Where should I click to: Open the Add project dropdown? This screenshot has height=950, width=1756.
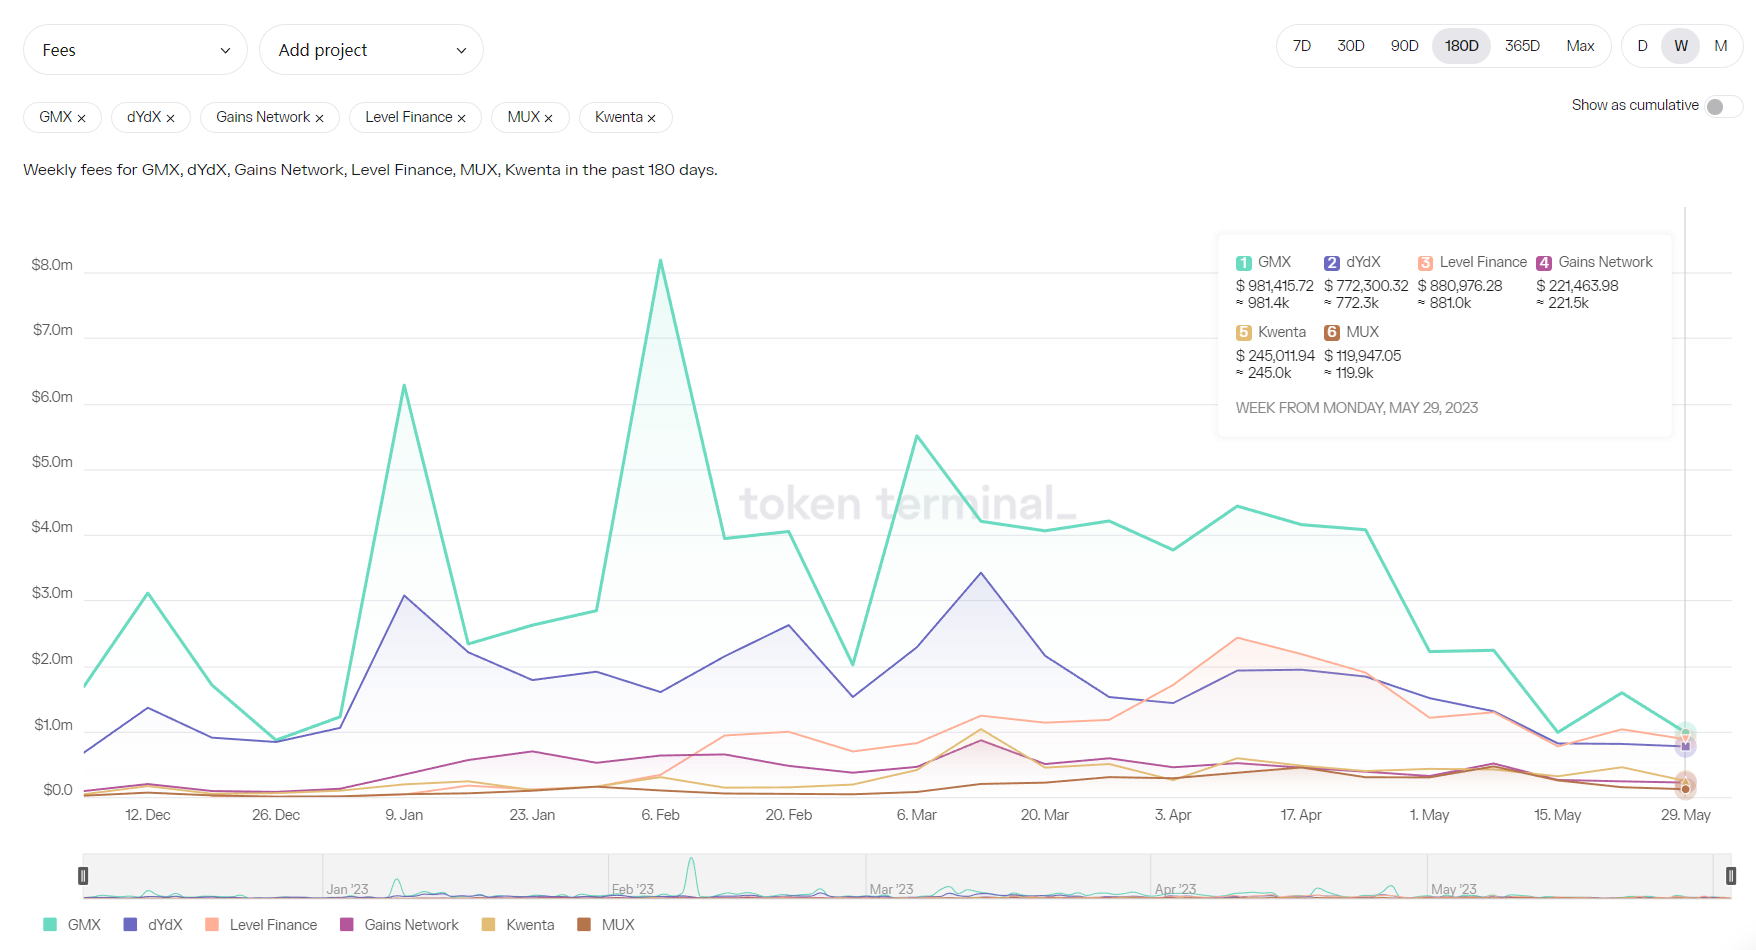click(x=371, y=50)
